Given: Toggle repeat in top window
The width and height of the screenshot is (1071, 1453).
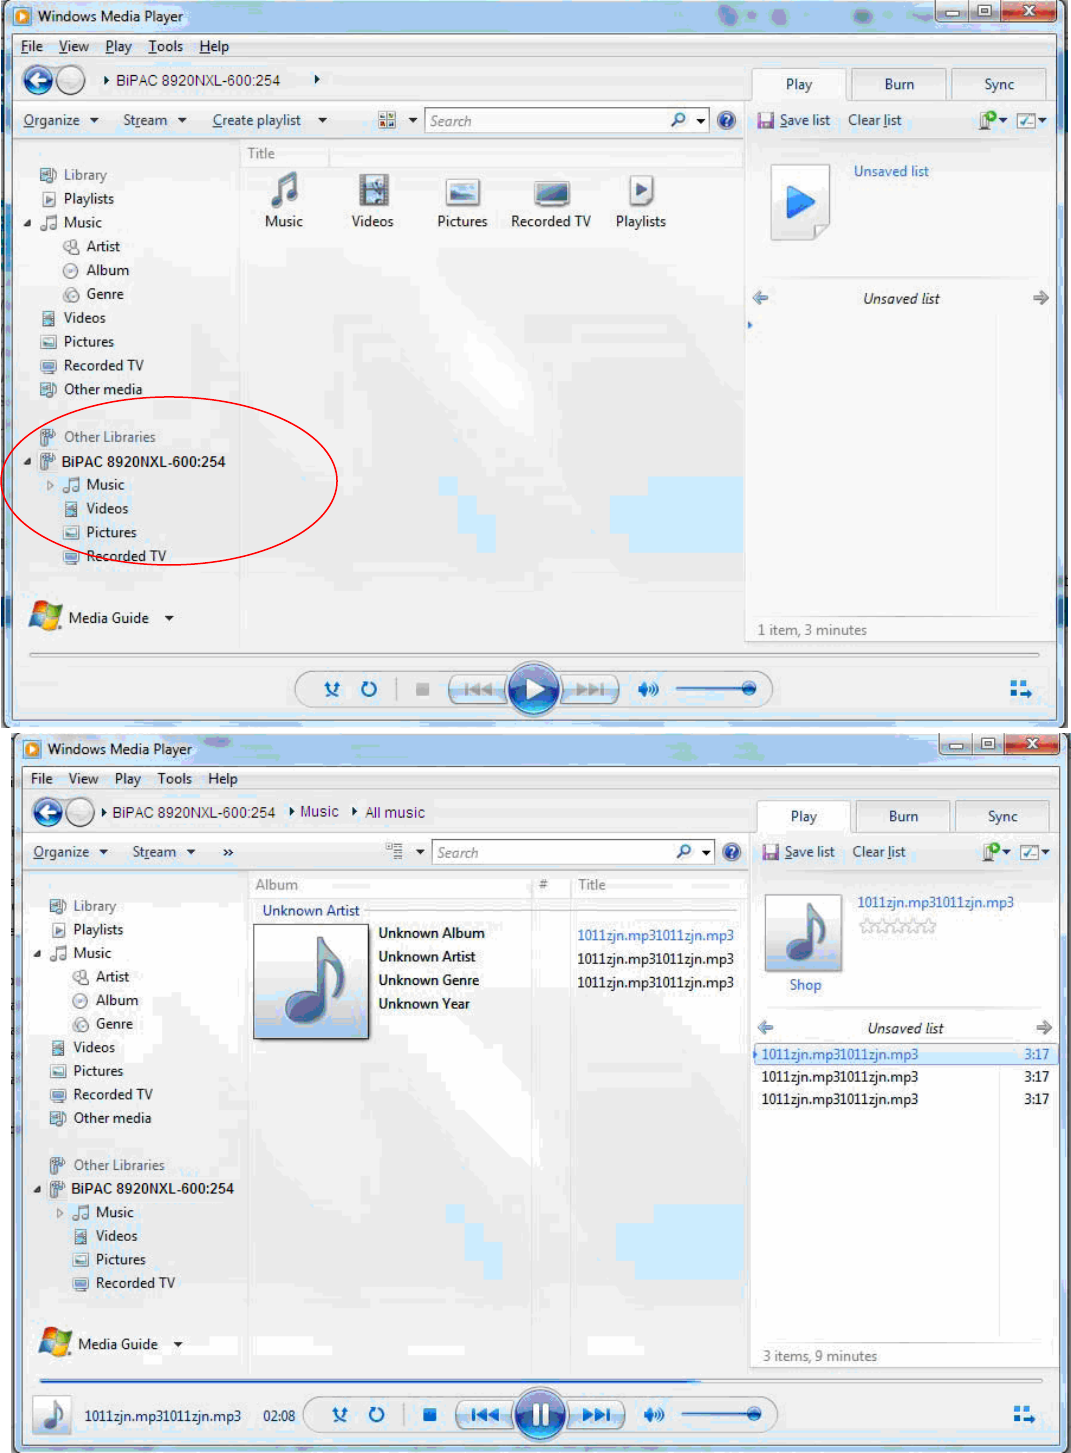Looking at the screenshot, I should 369,689.
